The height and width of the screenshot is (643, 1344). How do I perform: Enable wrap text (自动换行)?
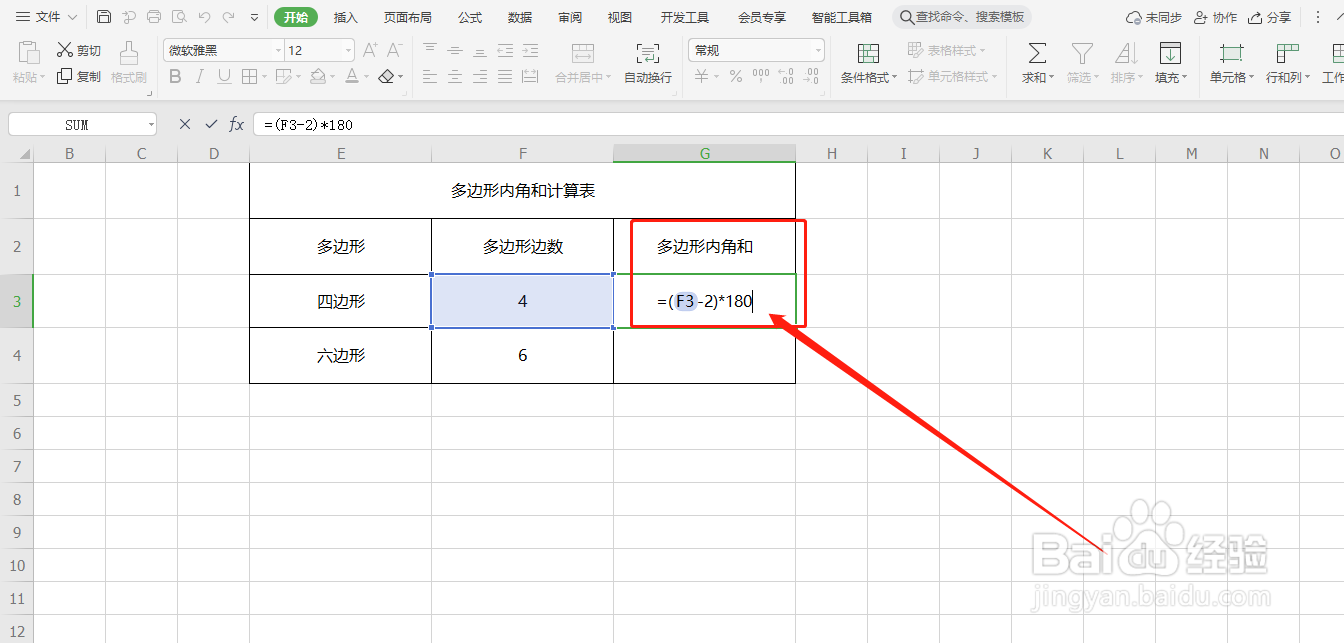(x=647, y=60)
